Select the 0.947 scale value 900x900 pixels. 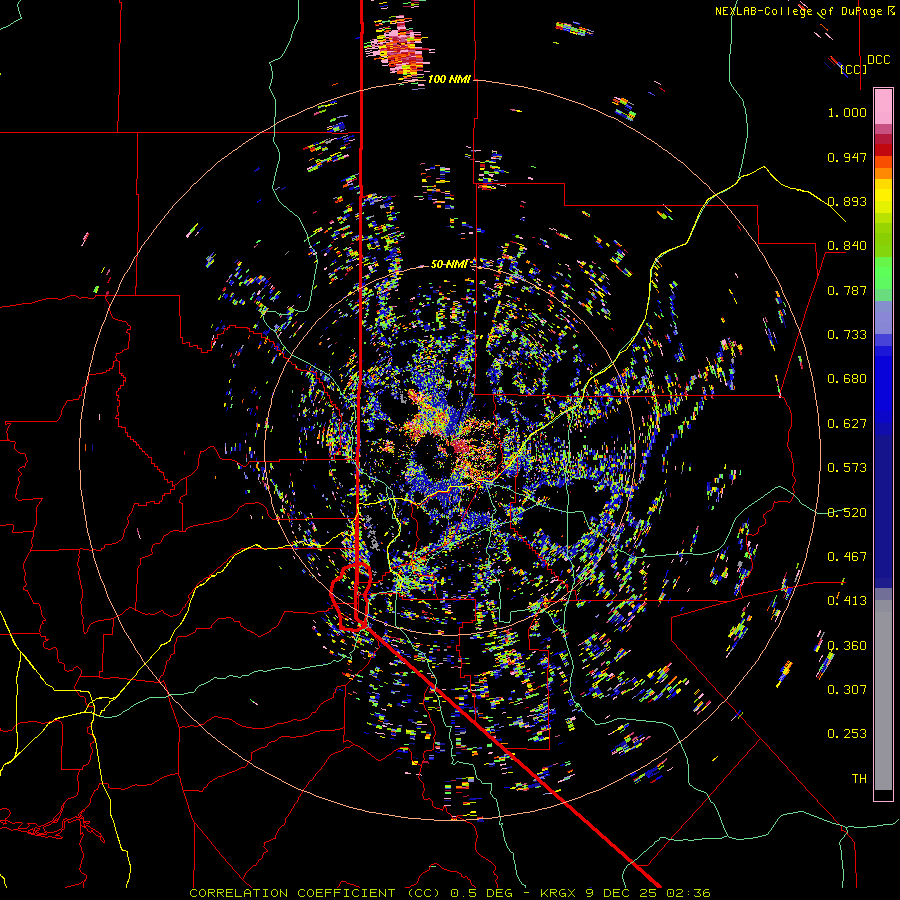(847, 157)
